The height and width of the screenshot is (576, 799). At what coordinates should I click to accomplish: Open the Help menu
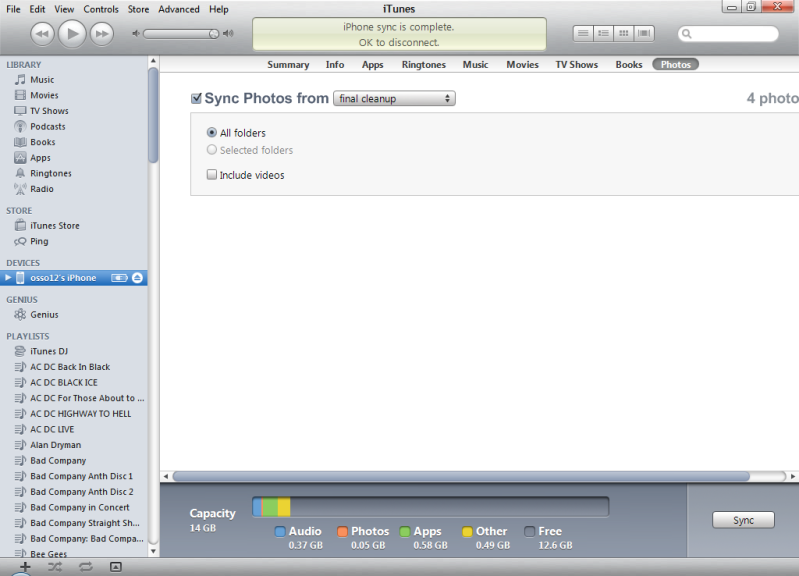[219, 9]
